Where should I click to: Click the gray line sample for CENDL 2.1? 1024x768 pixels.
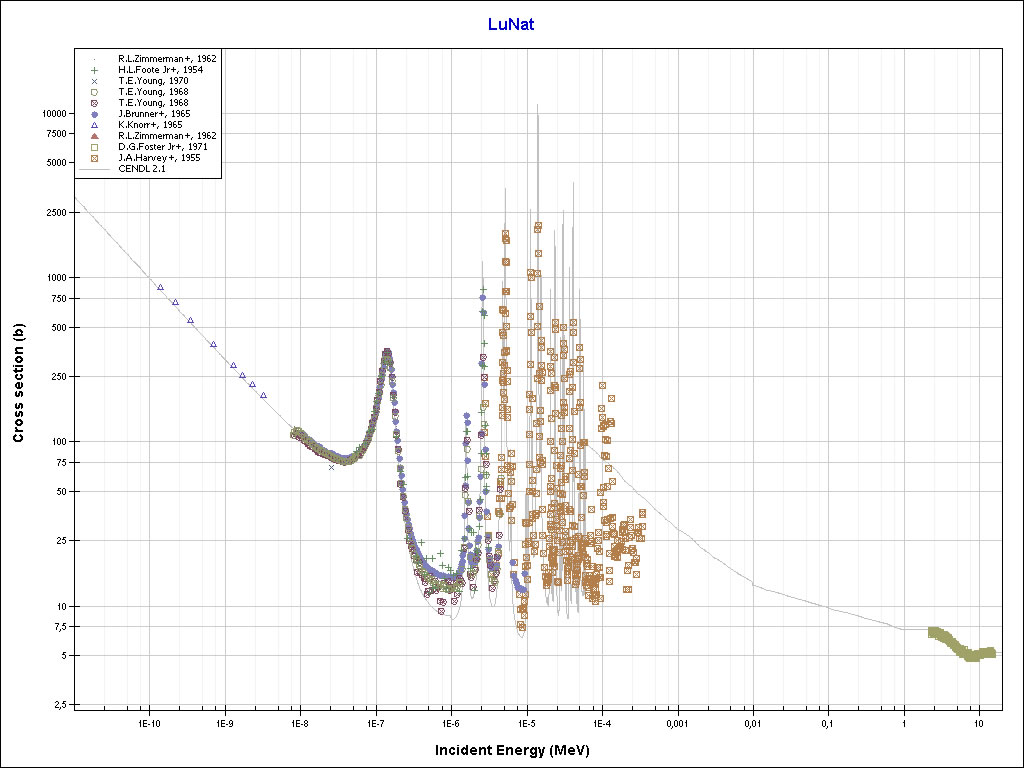tap(94, 169)
